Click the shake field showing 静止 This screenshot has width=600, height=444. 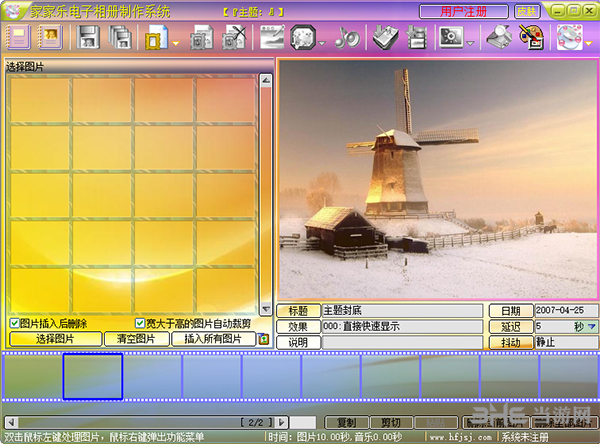[566, 342]
